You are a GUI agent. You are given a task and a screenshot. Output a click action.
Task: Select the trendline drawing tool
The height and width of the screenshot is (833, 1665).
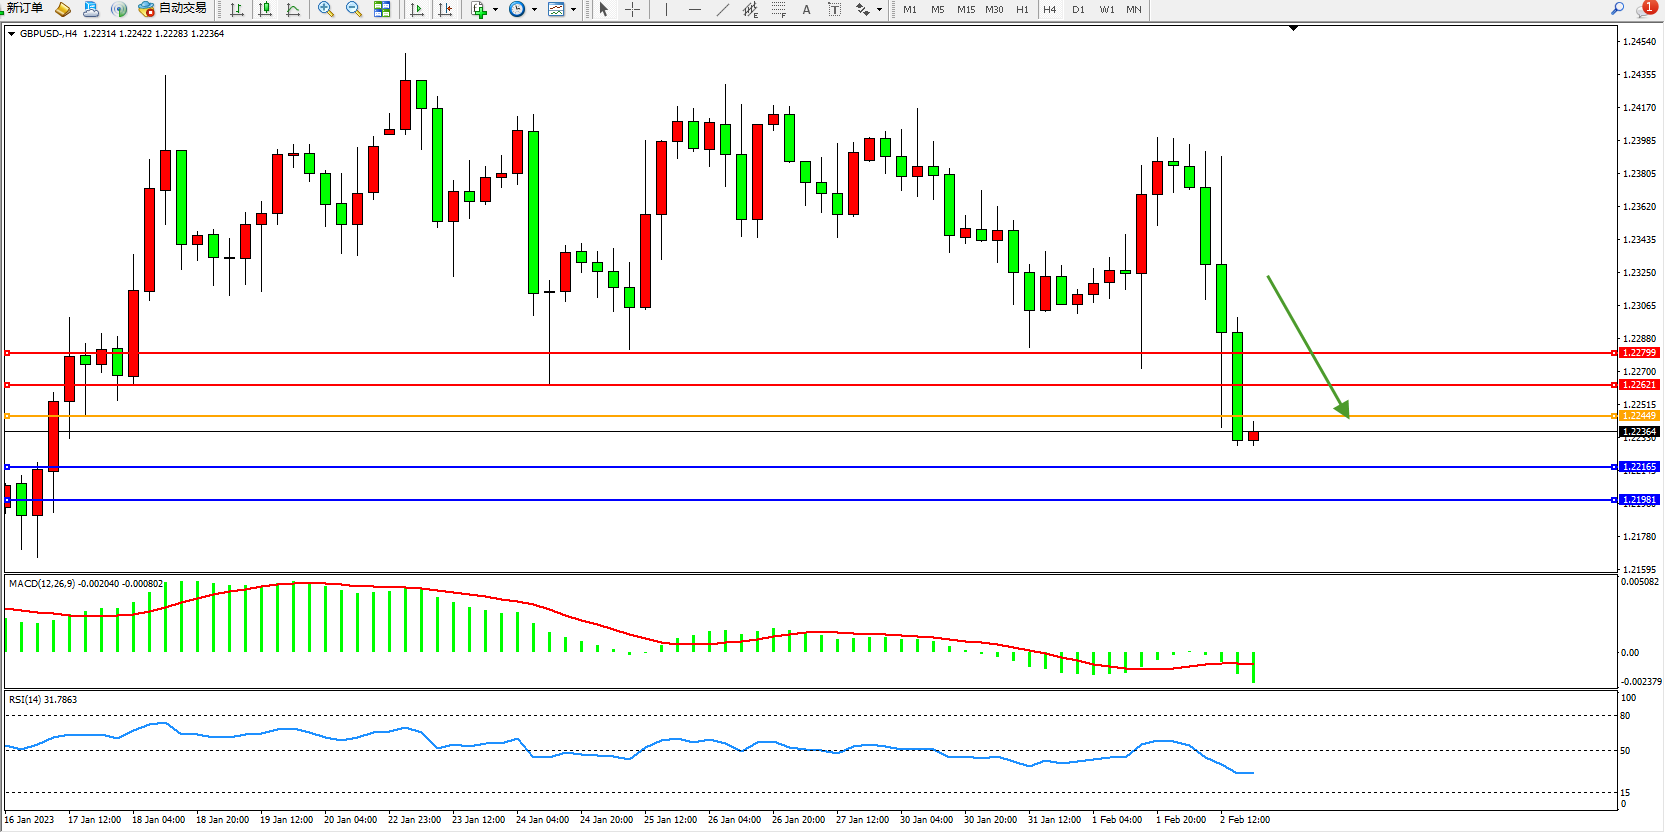point(723,9)
